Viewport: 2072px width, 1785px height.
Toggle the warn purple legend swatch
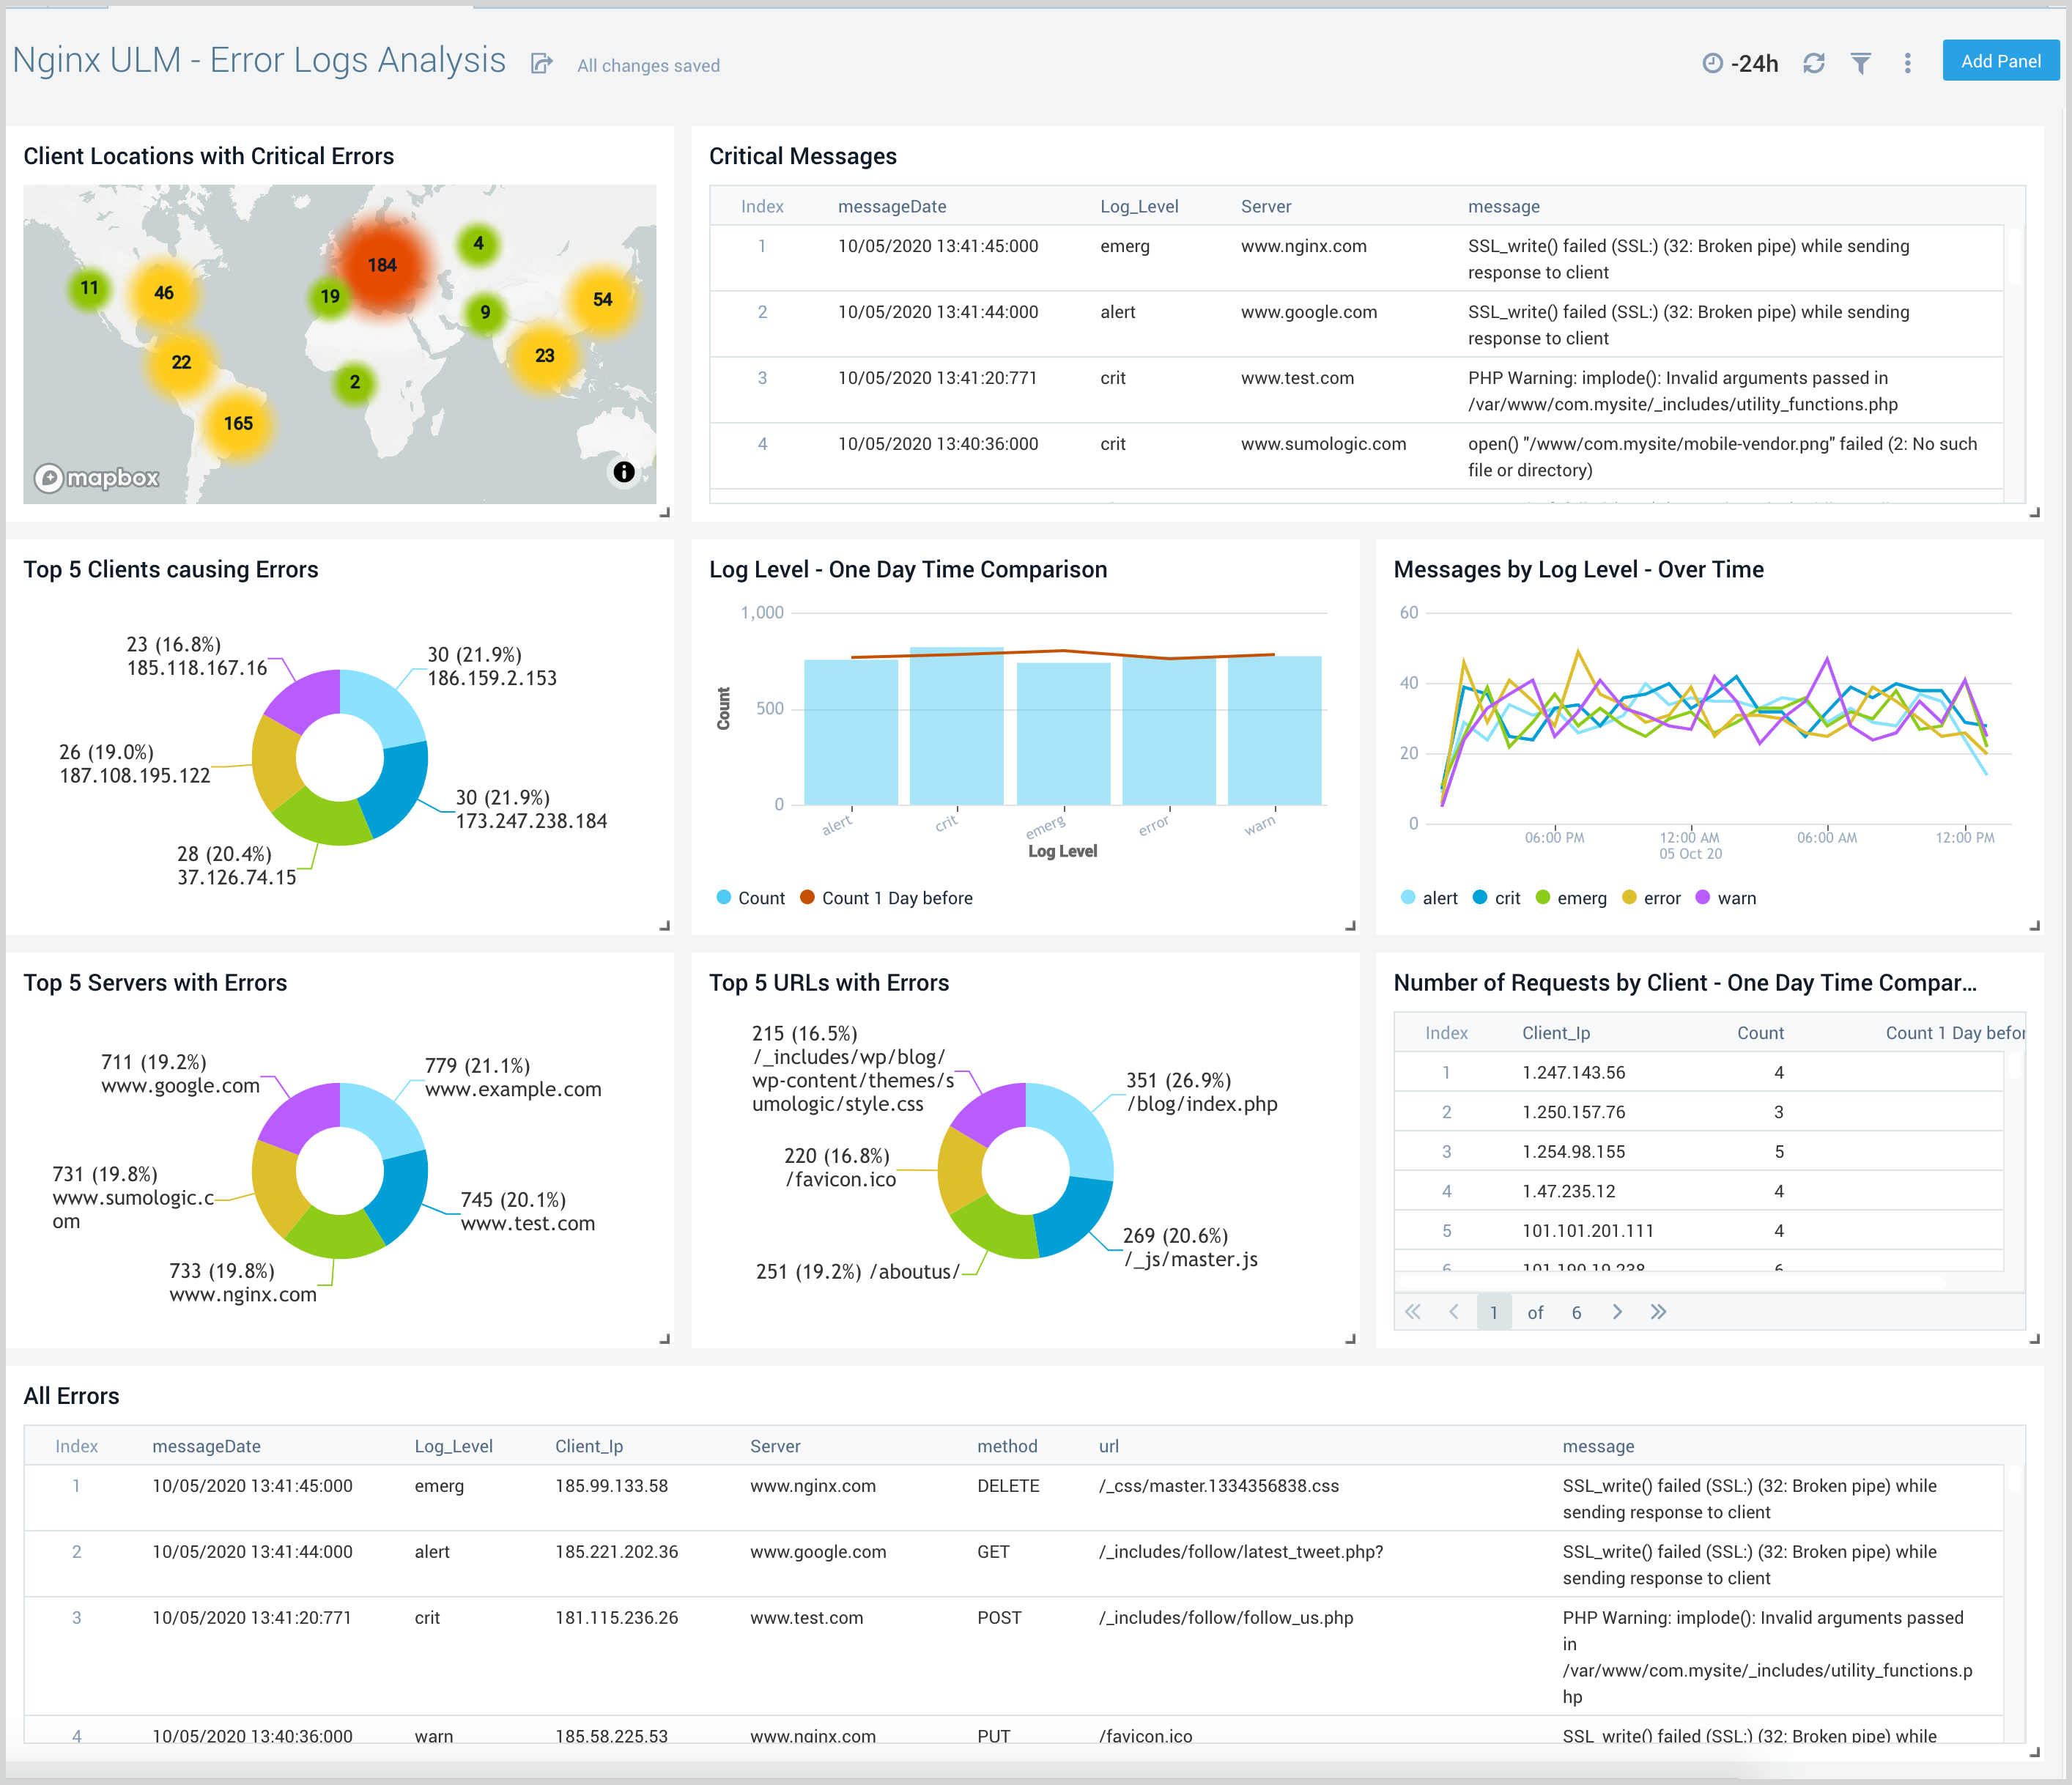pos(1702,897)
